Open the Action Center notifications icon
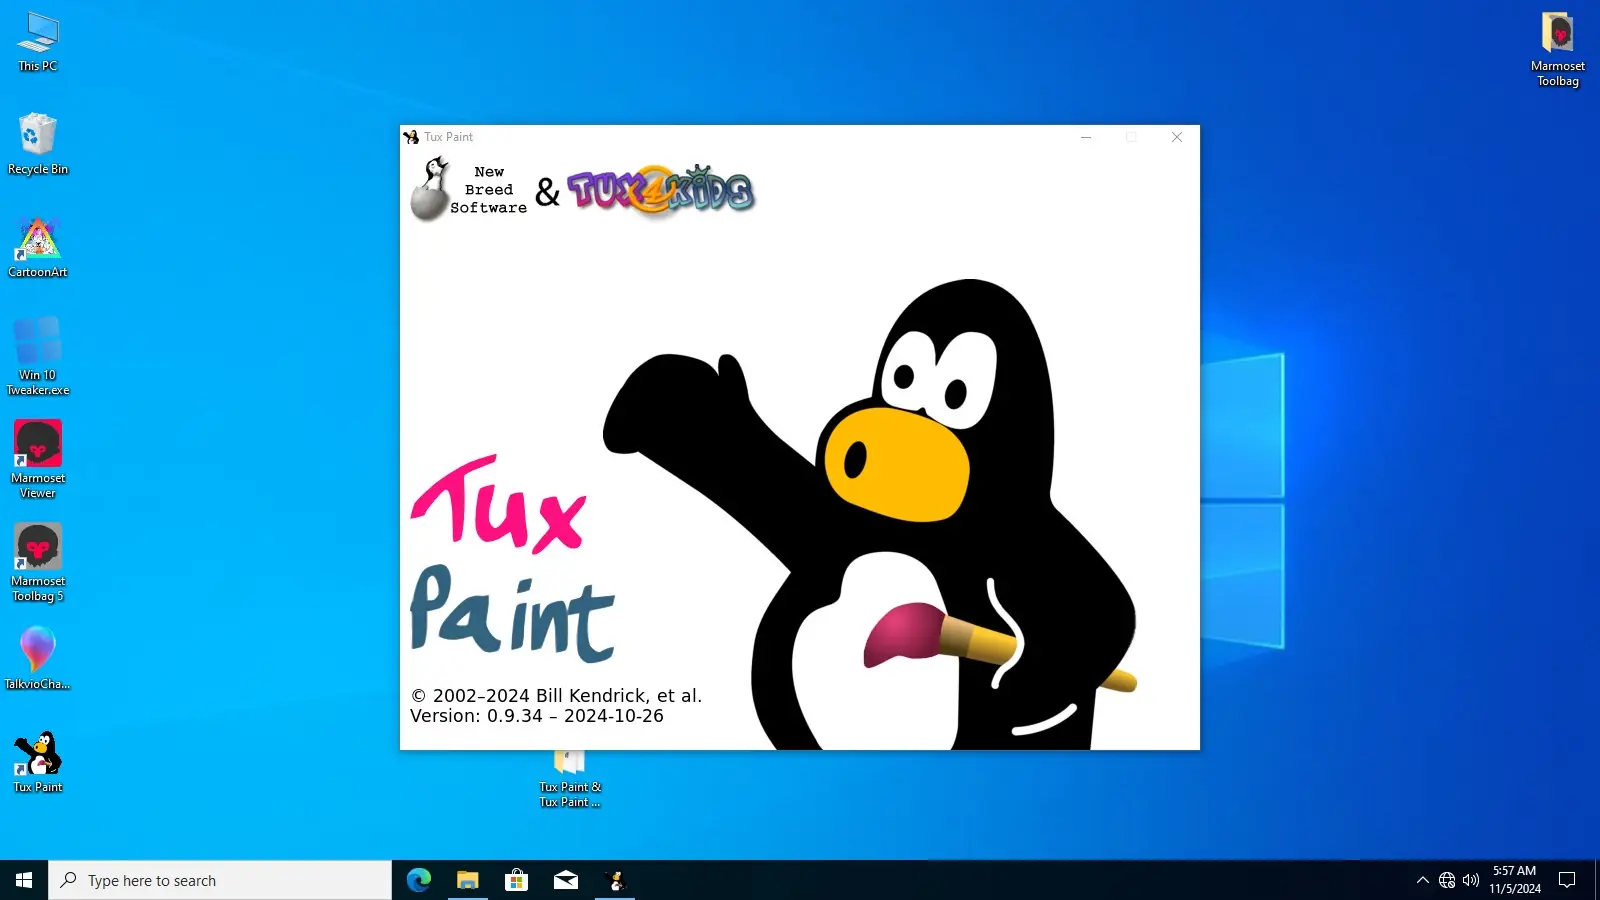Image resolution: width=1600 pixels, height=900 pixels. click(1567, 880)
